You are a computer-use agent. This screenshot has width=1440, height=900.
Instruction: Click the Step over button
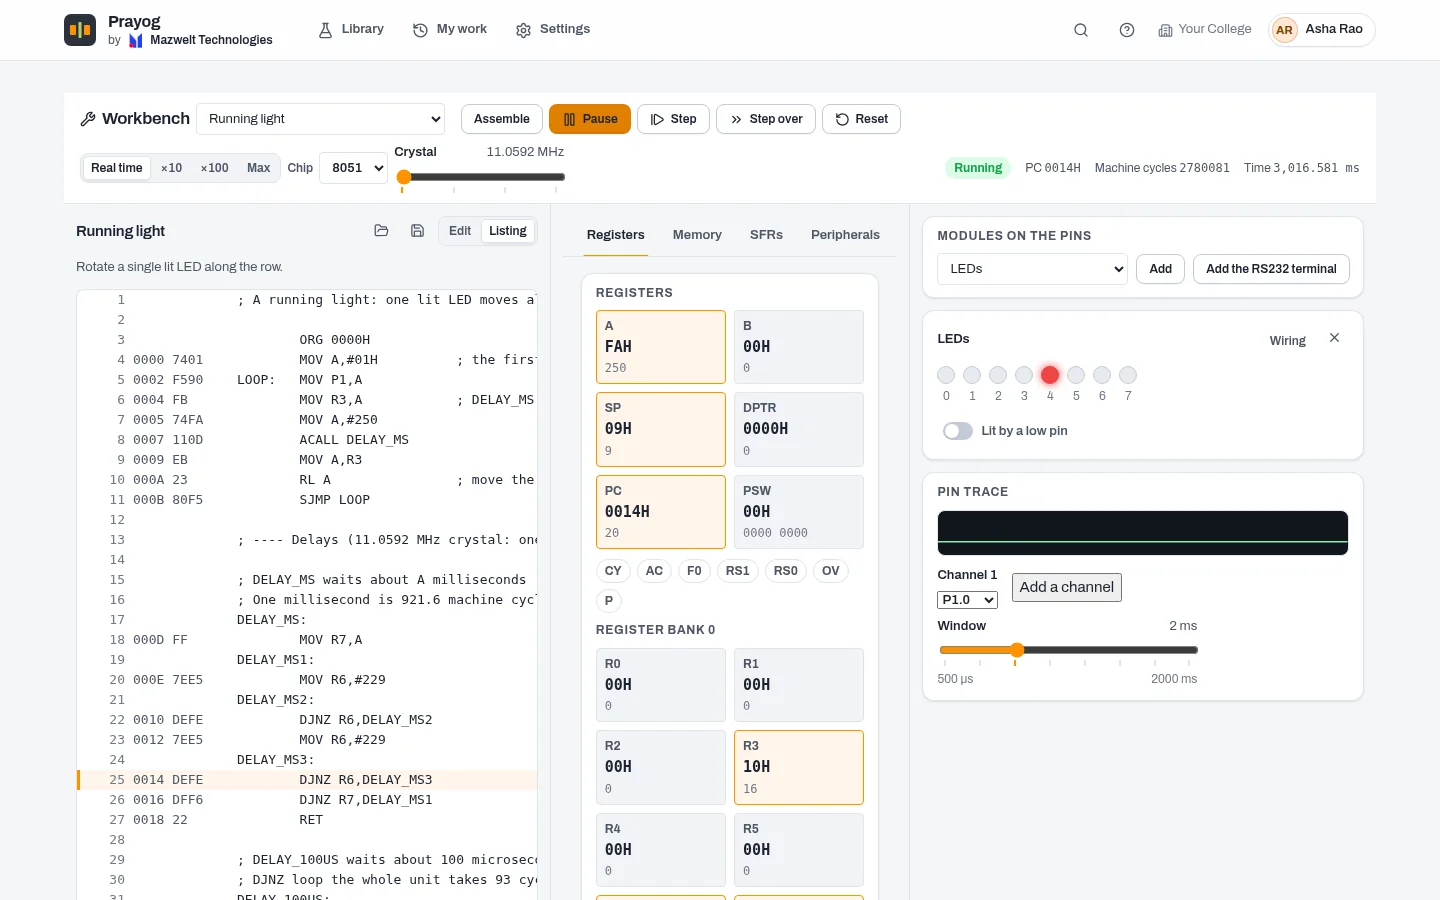[x=766, y=119]
